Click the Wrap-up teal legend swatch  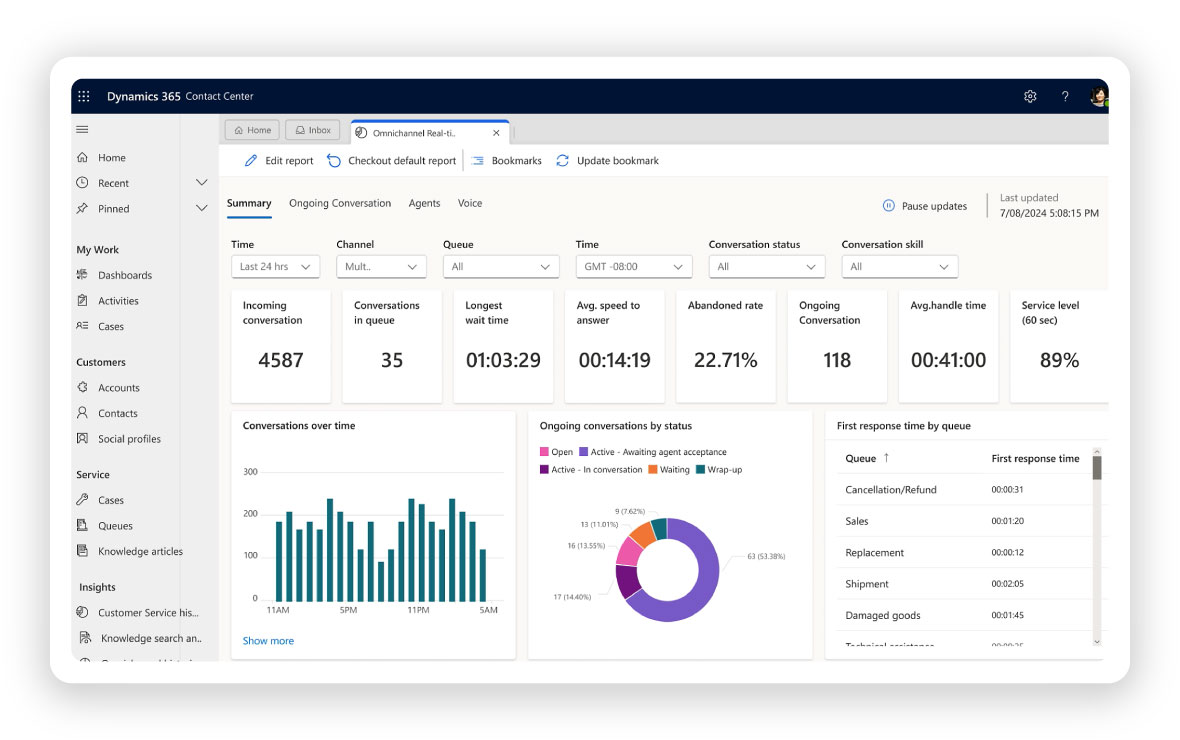pos(700,469)
